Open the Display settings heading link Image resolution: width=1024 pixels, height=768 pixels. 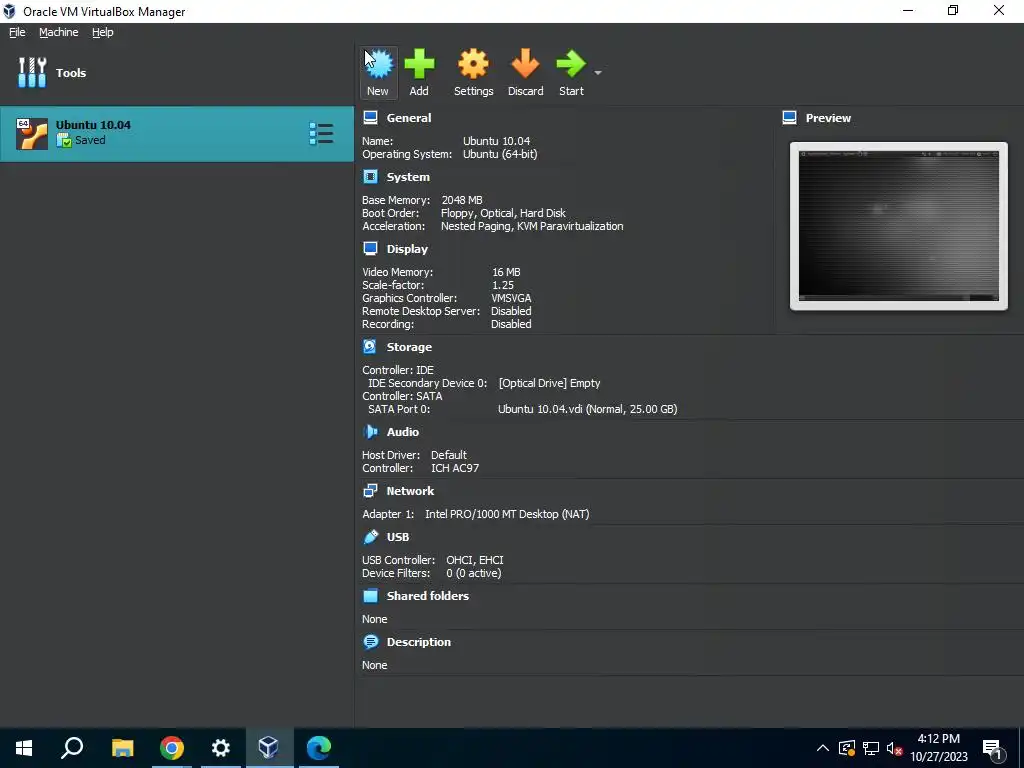coord(407,249)
